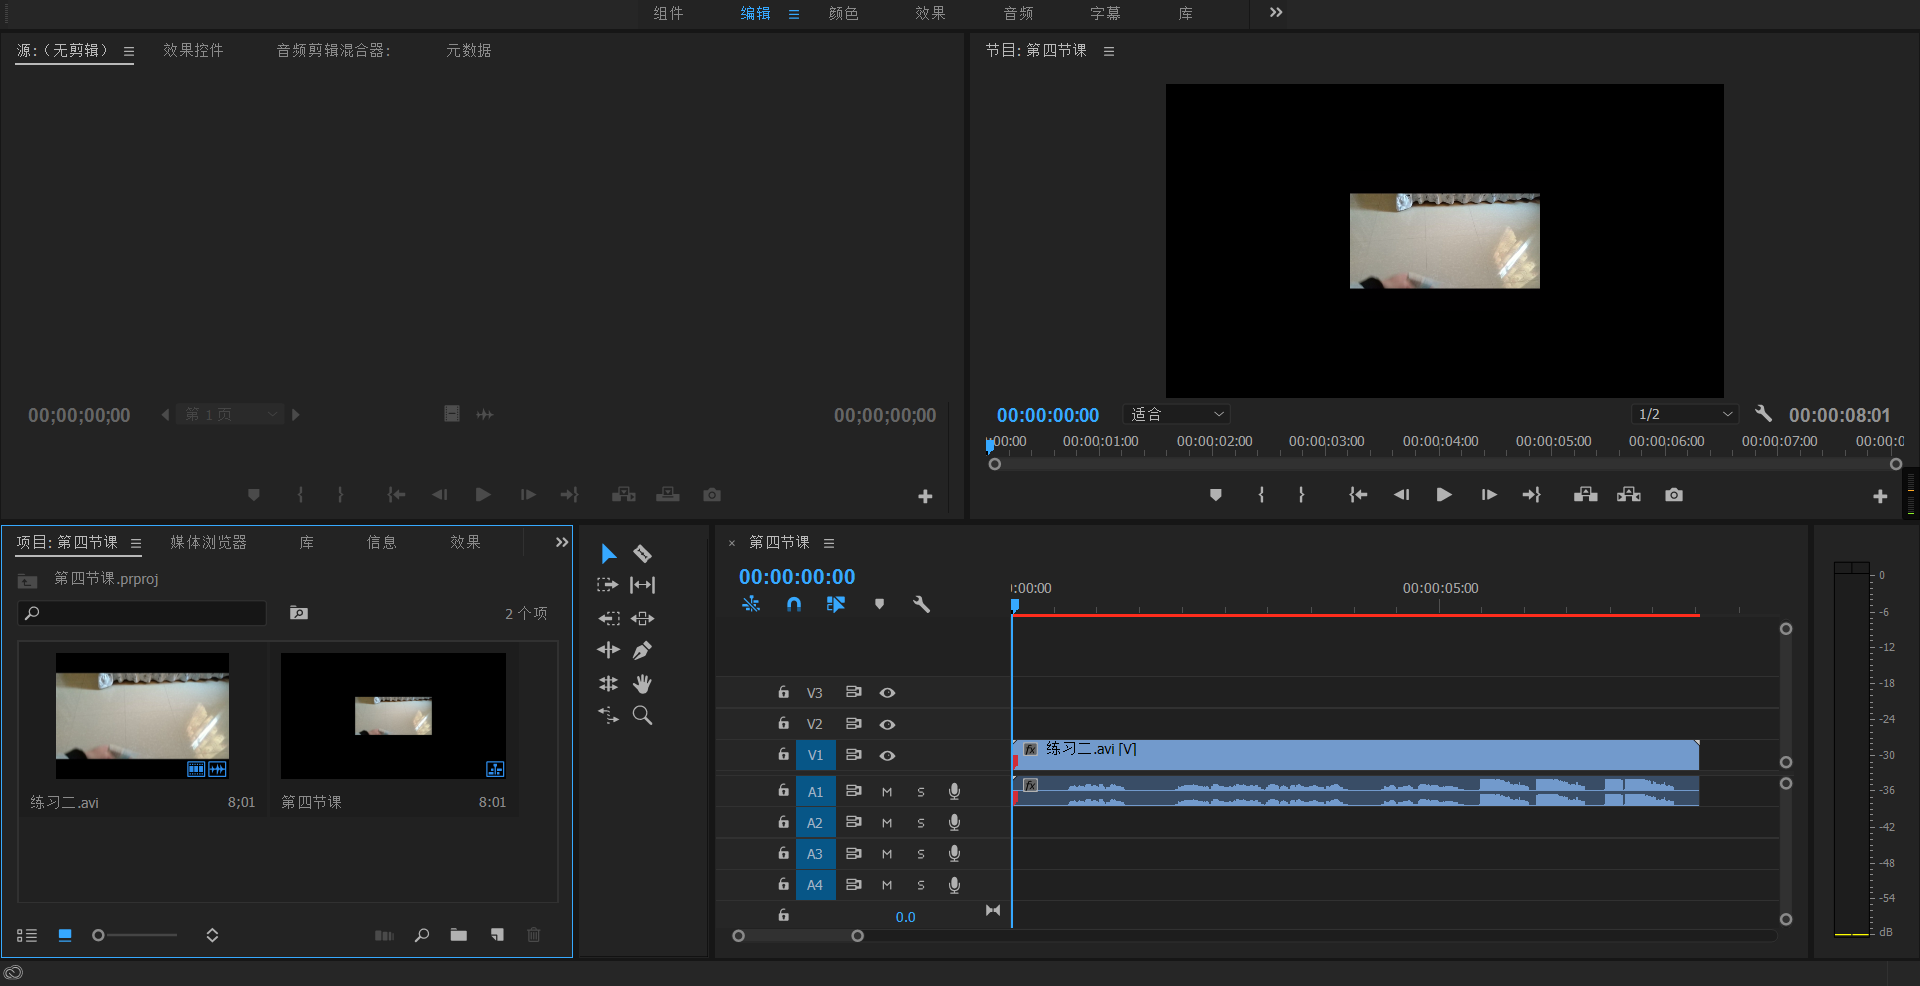Click the New Bin folder icon
1920x986 pixels.
tap(459, 935)
